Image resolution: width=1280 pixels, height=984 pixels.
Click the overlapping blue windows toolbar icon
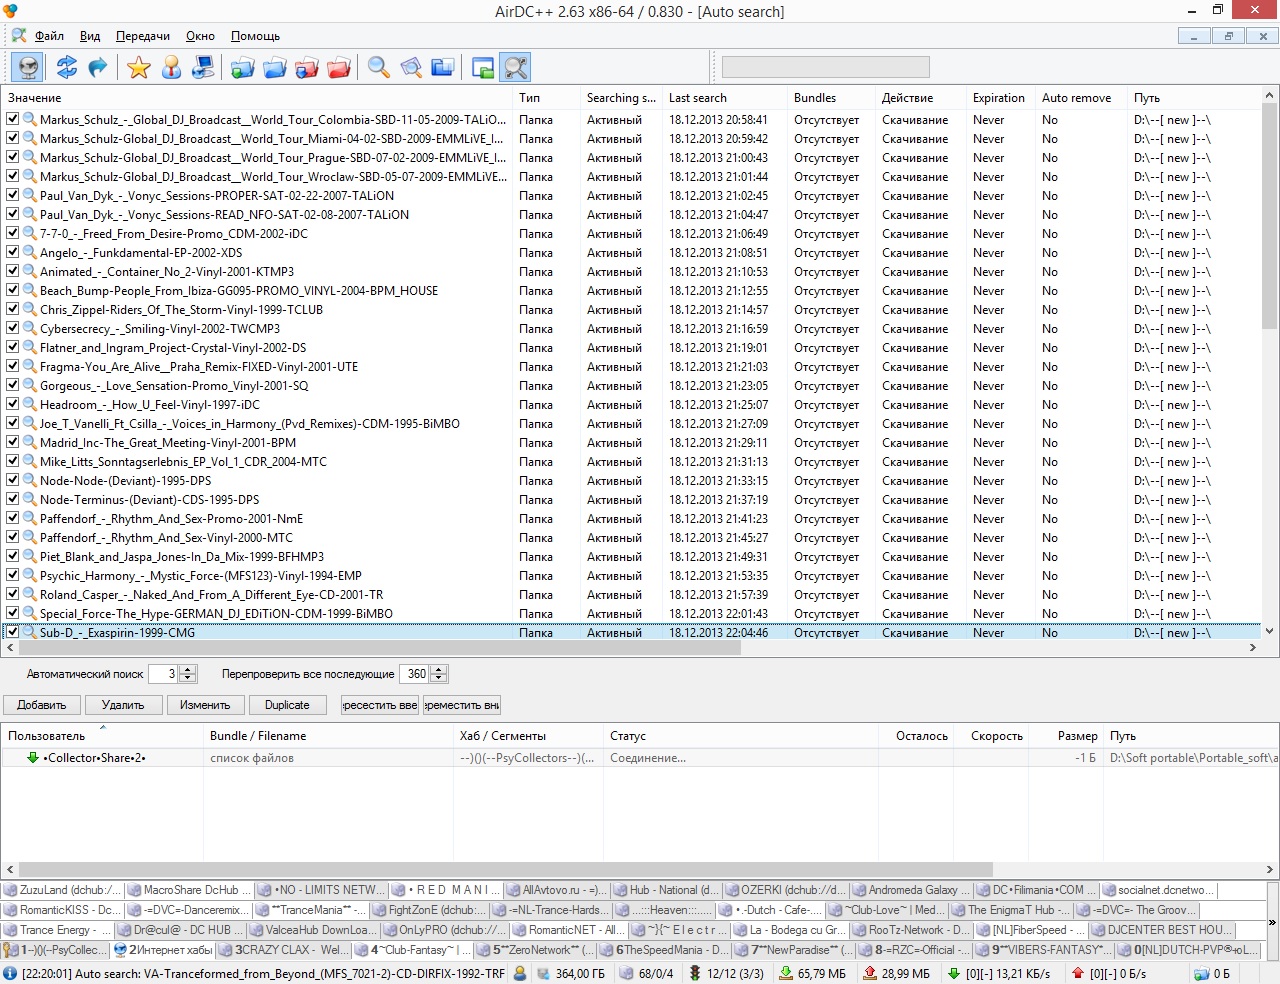pos(443,67)
